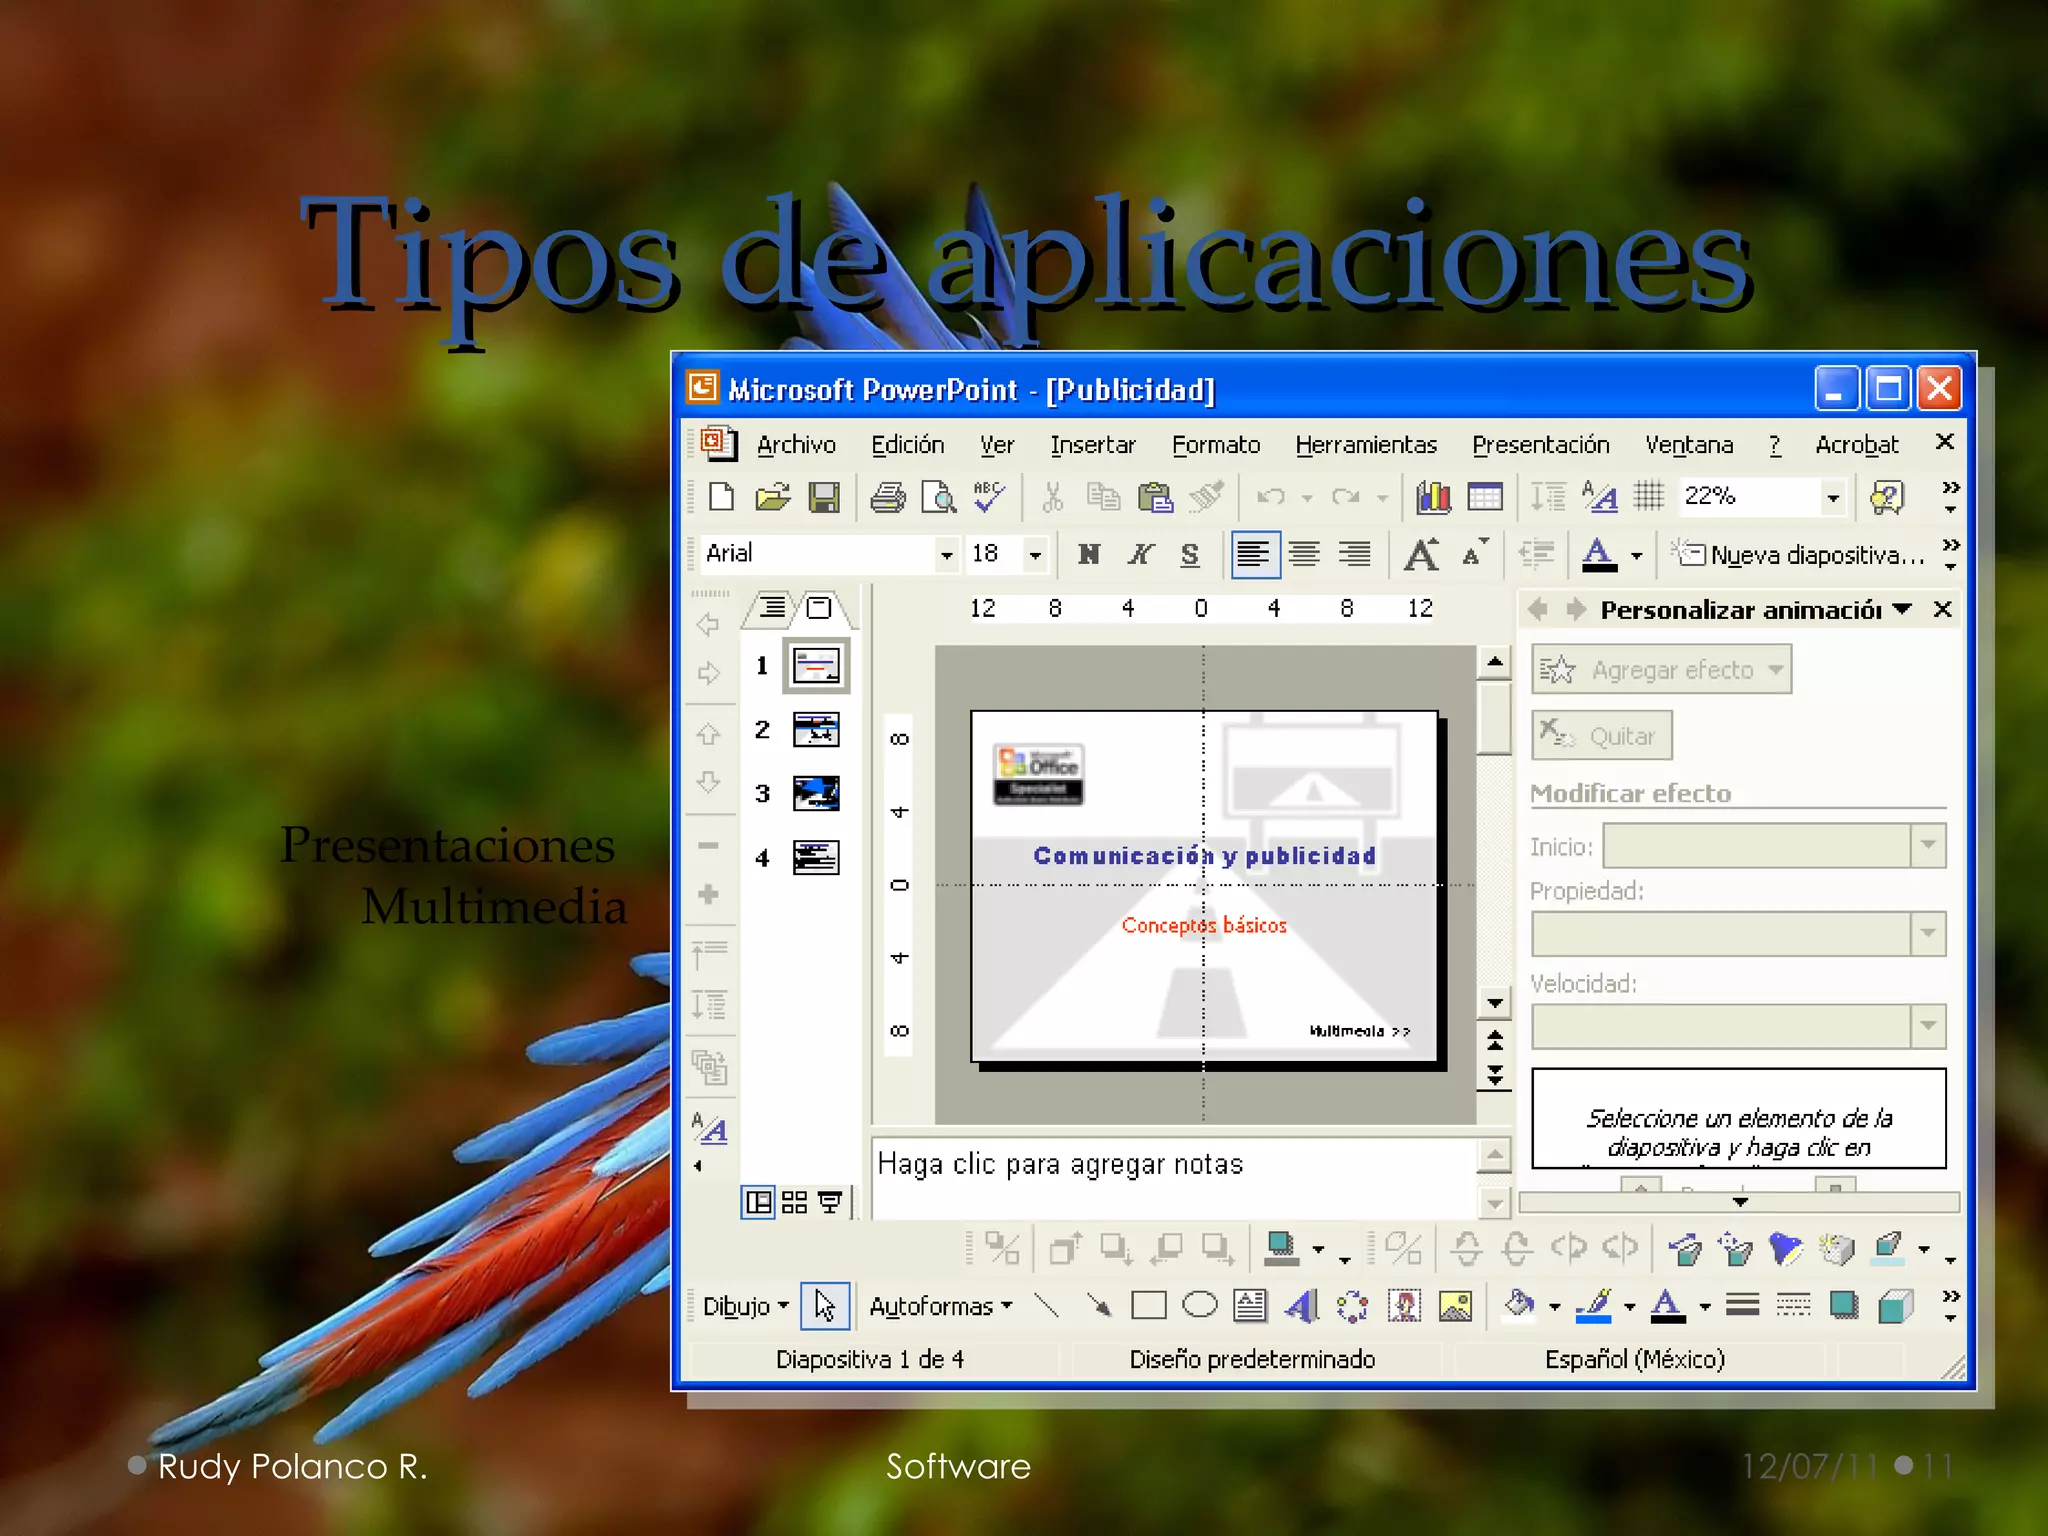Screen dimensions: 2048x1536
Task: Insert Clip Art from Drawing toolbar
Action: coord(1404,1305)
